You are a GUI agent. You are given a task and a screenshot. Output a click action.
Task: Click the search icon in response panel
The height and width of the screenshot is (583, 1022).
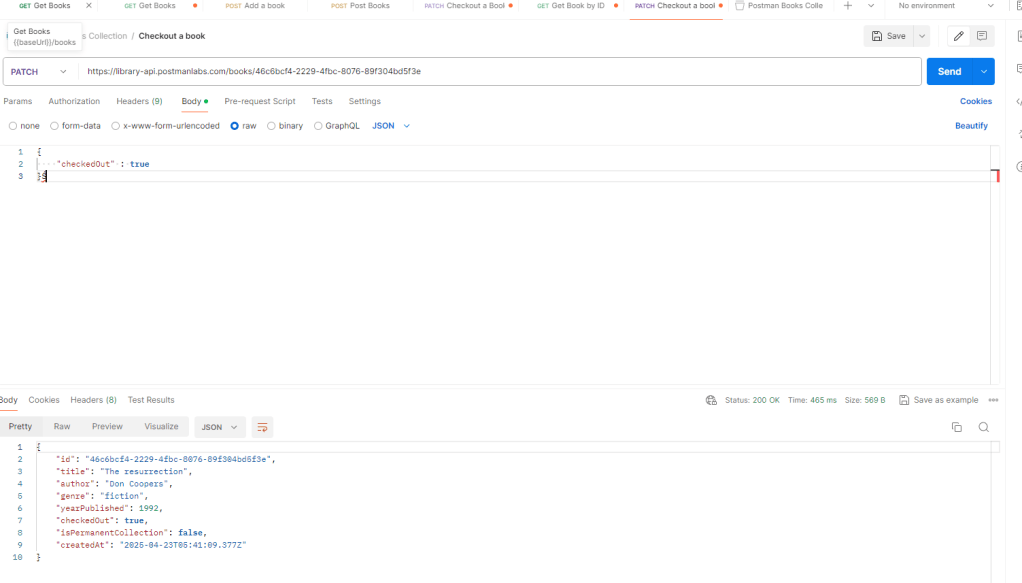(984, 427)
